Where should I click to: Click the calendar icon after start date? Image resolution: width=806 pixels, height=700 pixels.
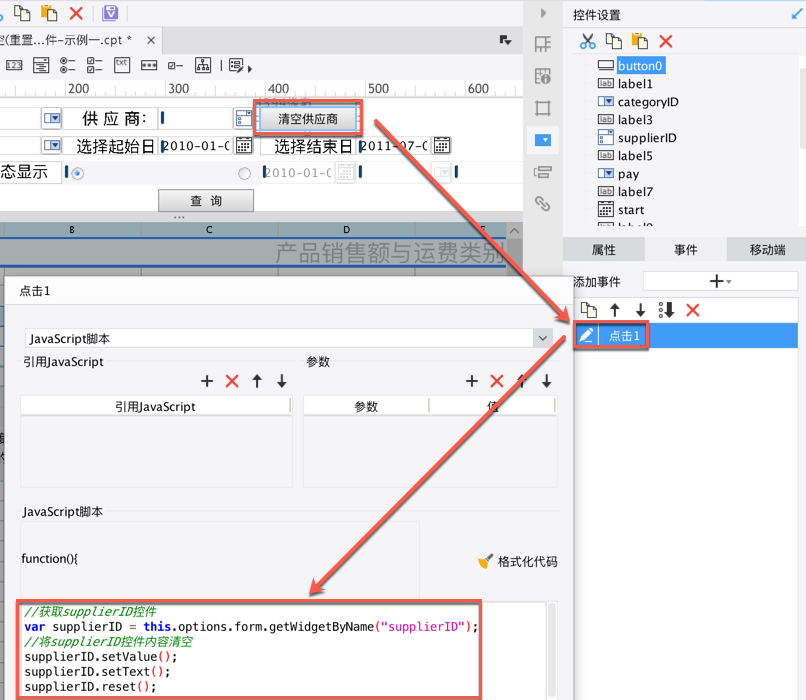tap(244, 146)
